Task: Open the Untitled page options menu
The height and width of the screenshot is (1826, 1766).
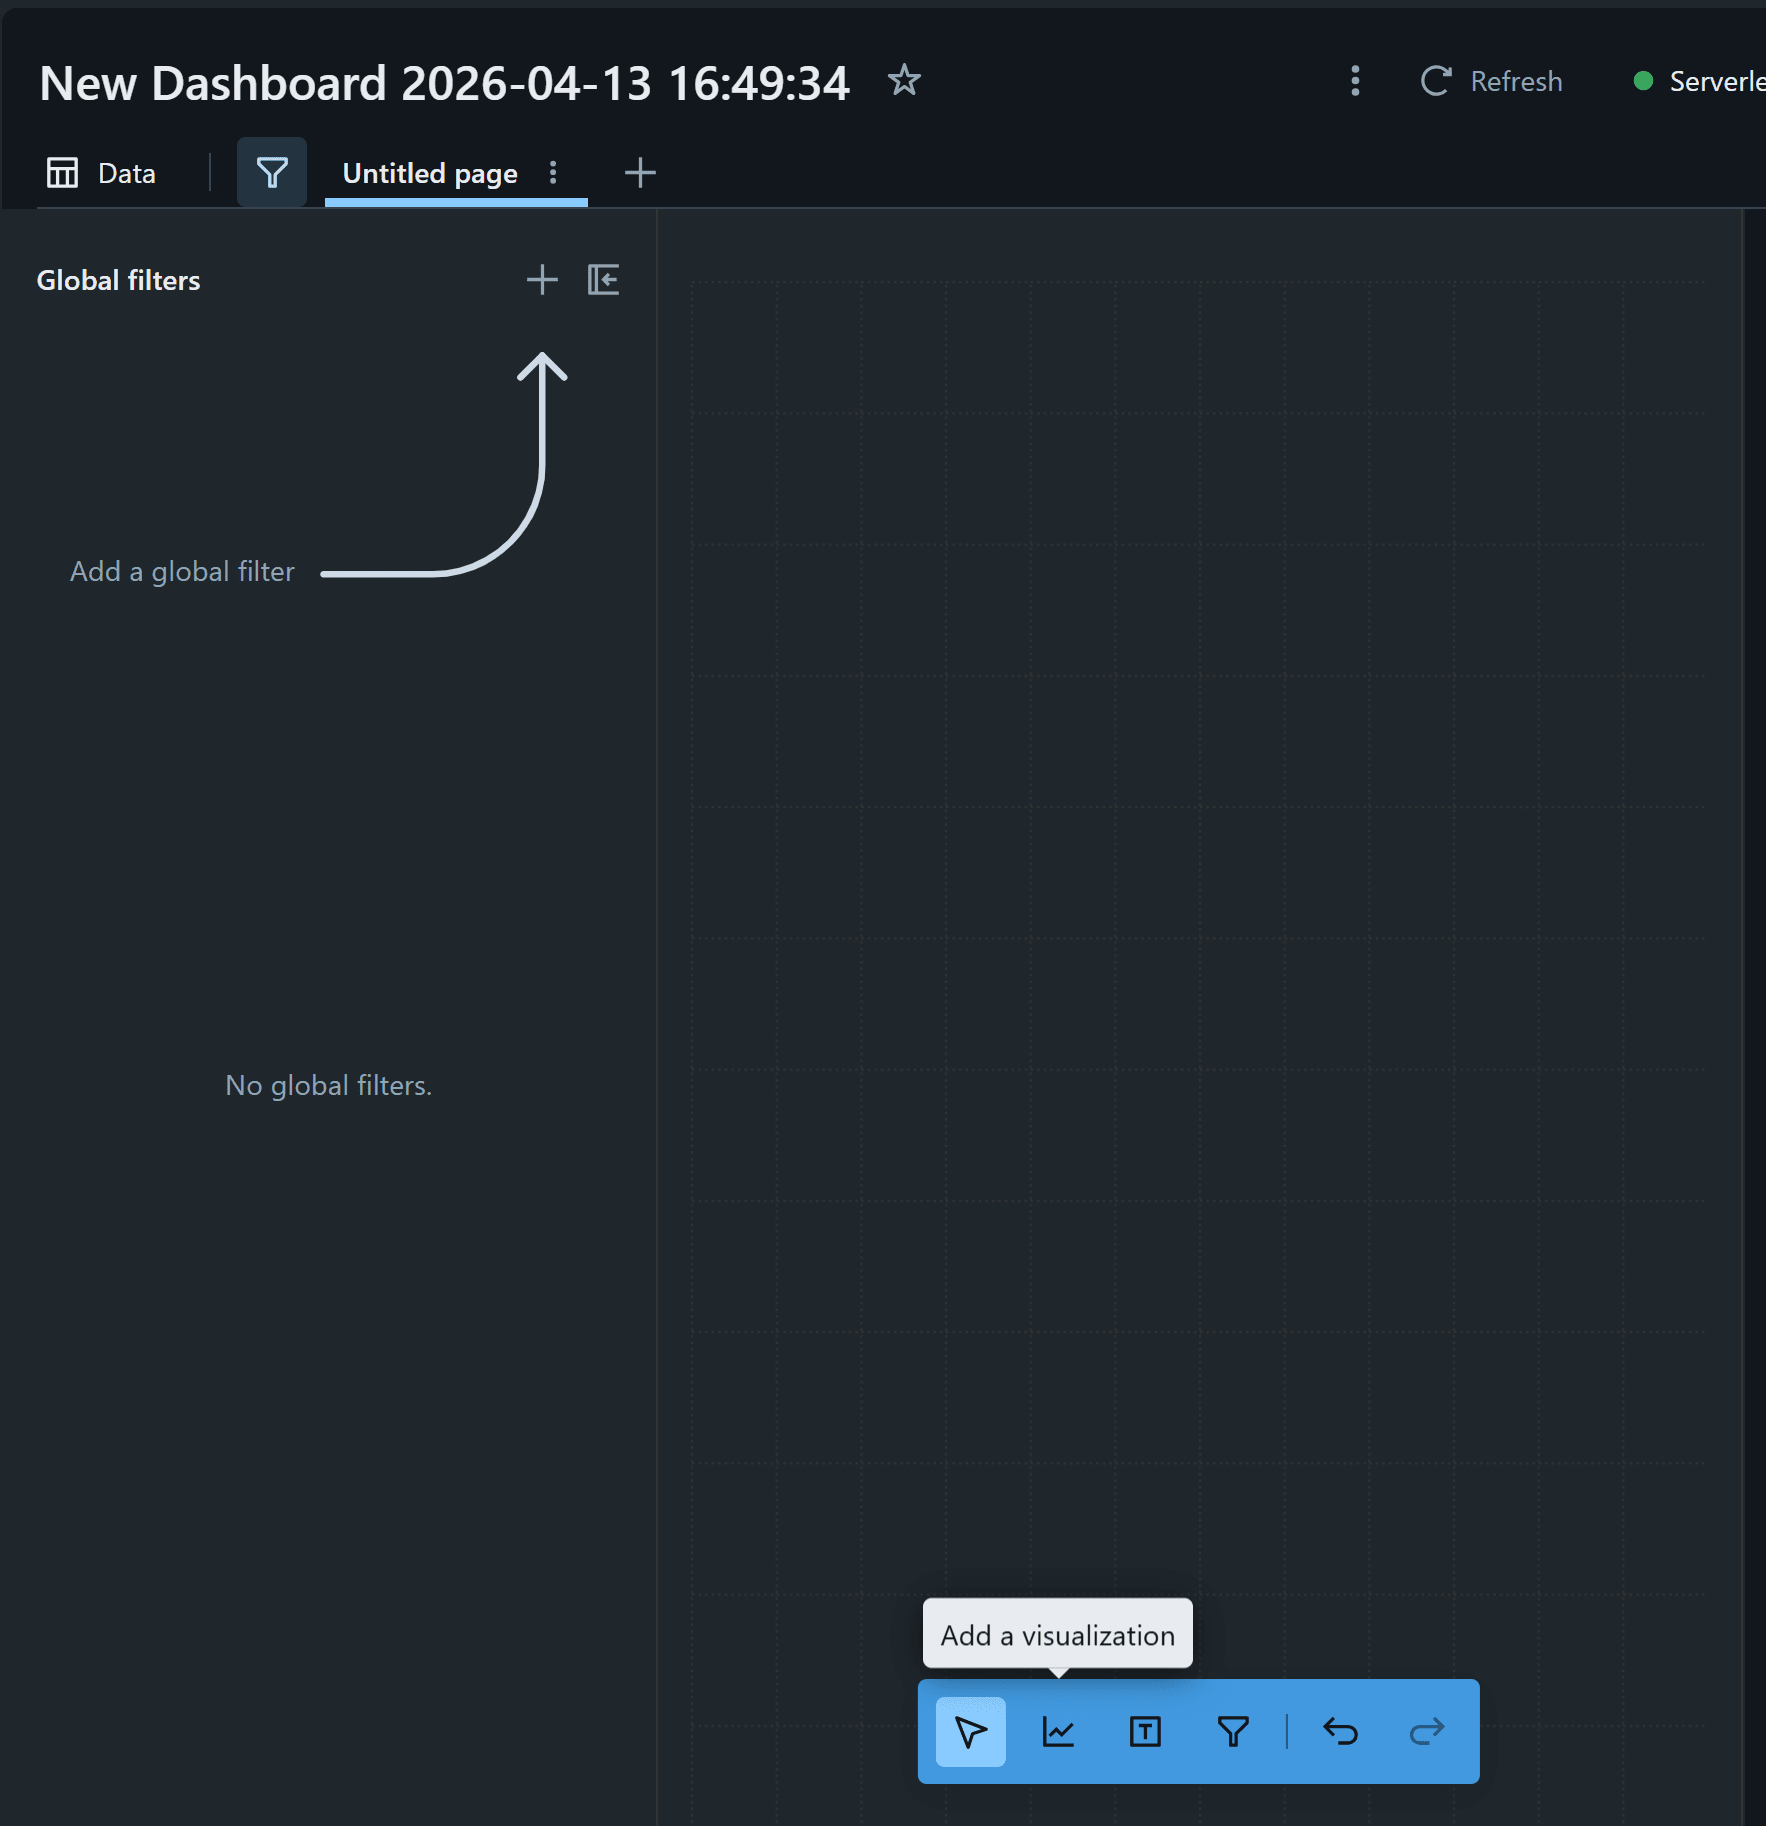Action: (x=553, y=173)
